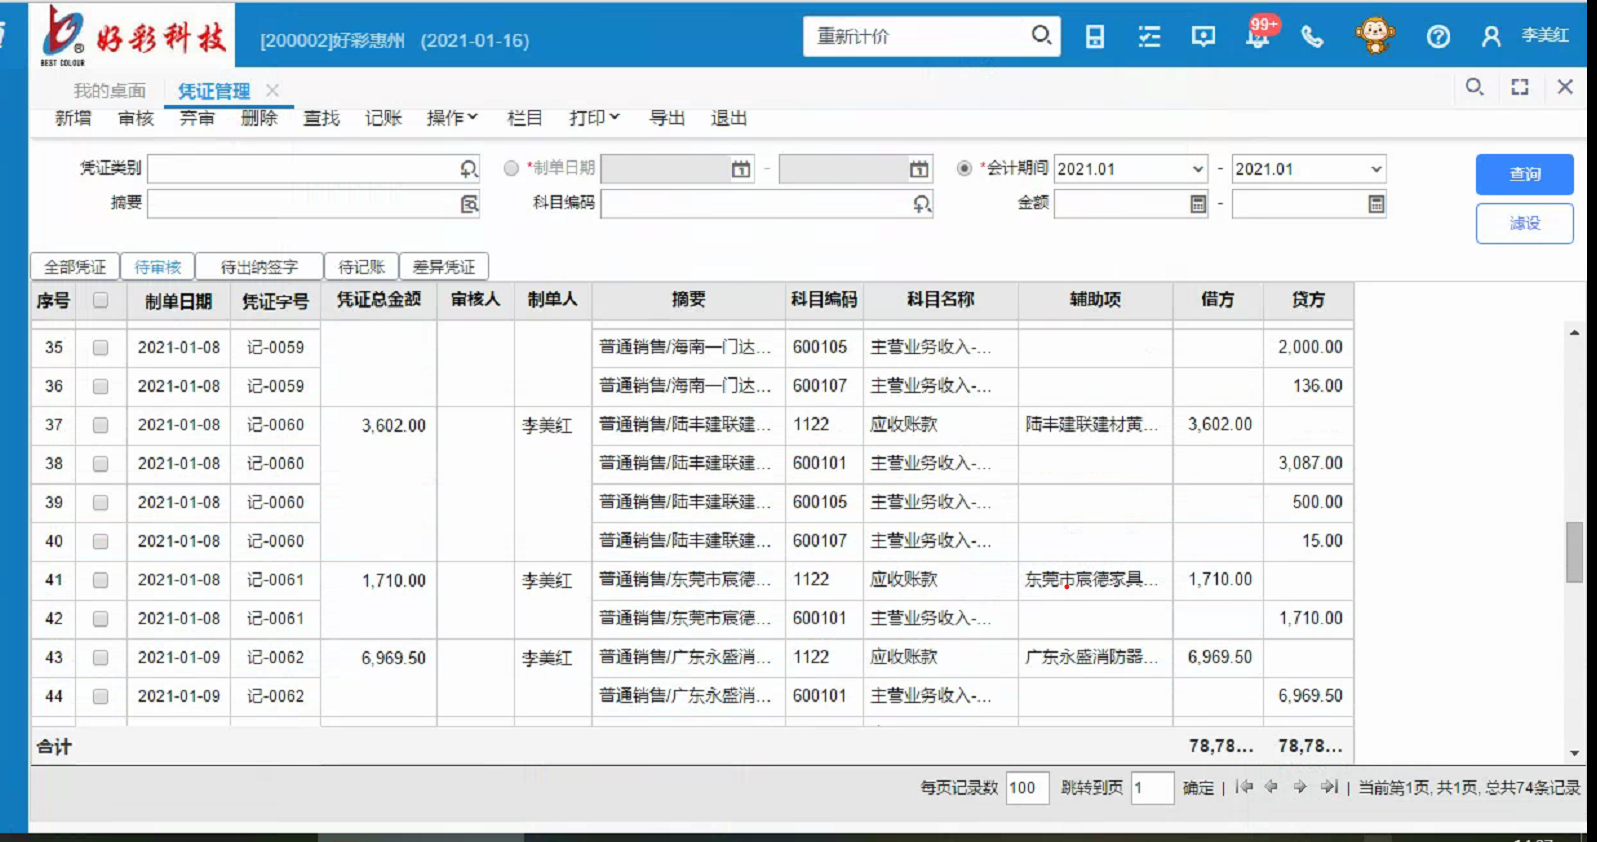Check the checkbox for row 44

(x=100, y=697)
